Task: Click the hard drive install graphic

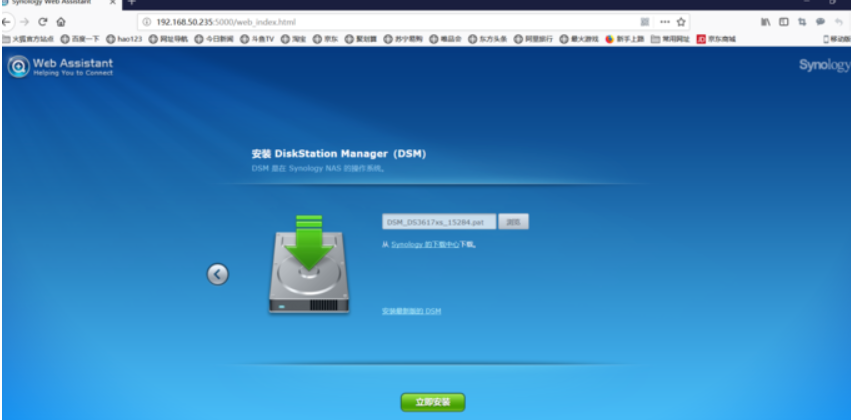Action: coord(309,264)
